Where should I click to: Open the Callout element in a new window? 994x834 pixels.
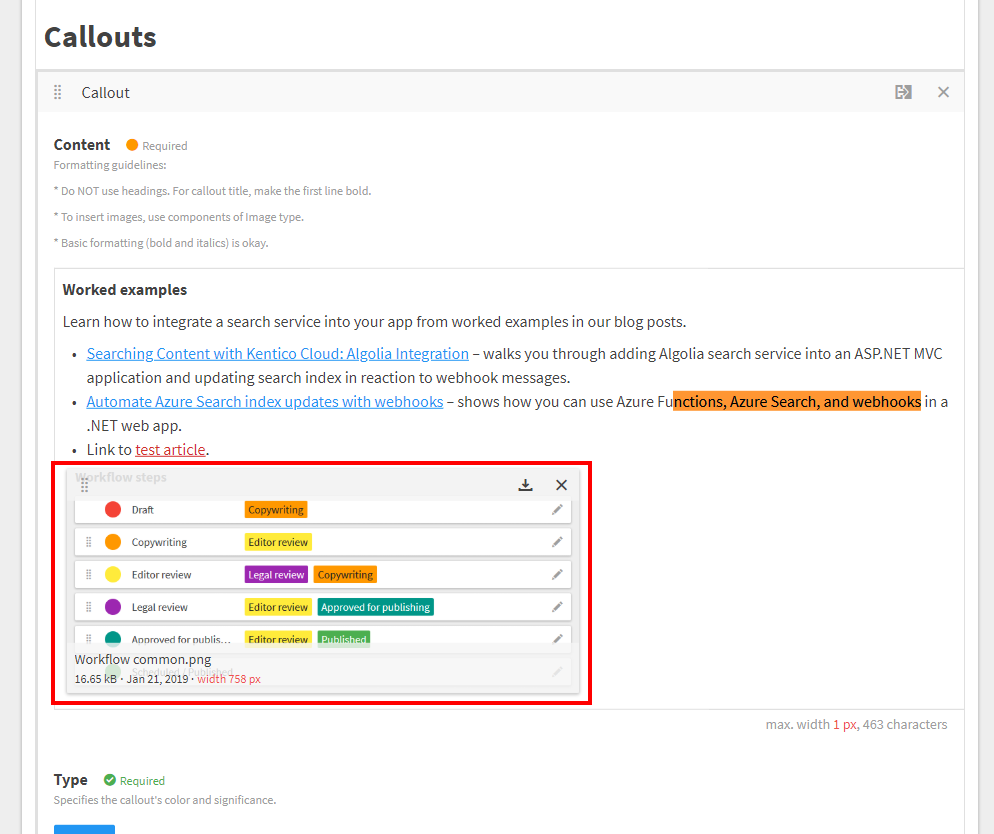click(903, 91)
